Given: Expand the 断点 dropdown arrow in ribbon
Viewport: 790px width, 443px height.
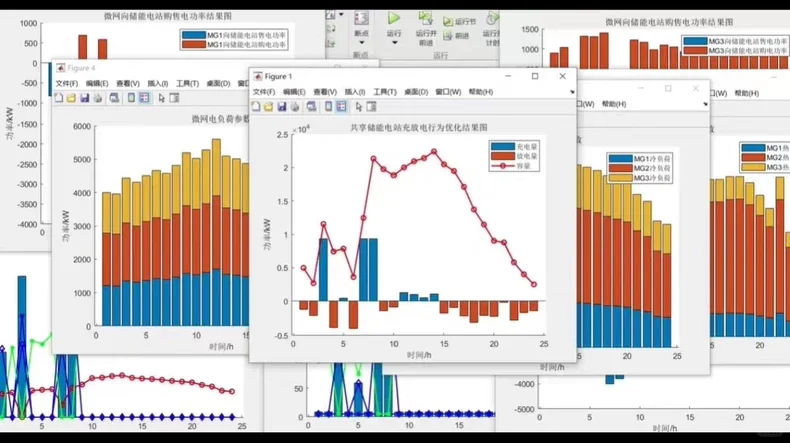Looking at the screenshot, I should pos(361,43).
